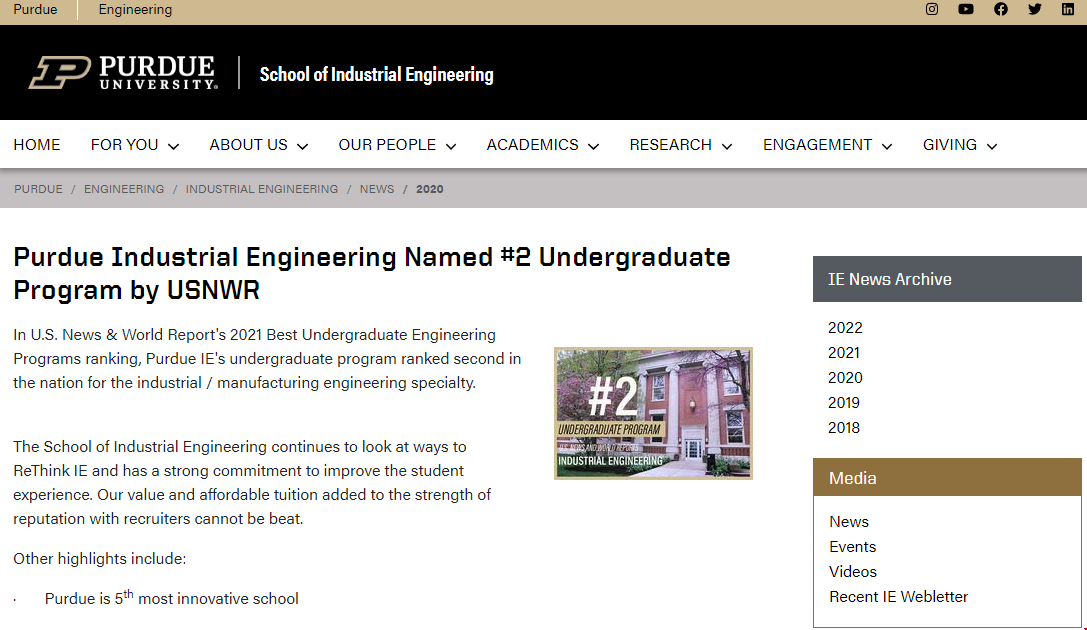The height and width of the screenshot is (630, 1087).
Task: Go to the HOME nav item
Action: tap(37, 145)
